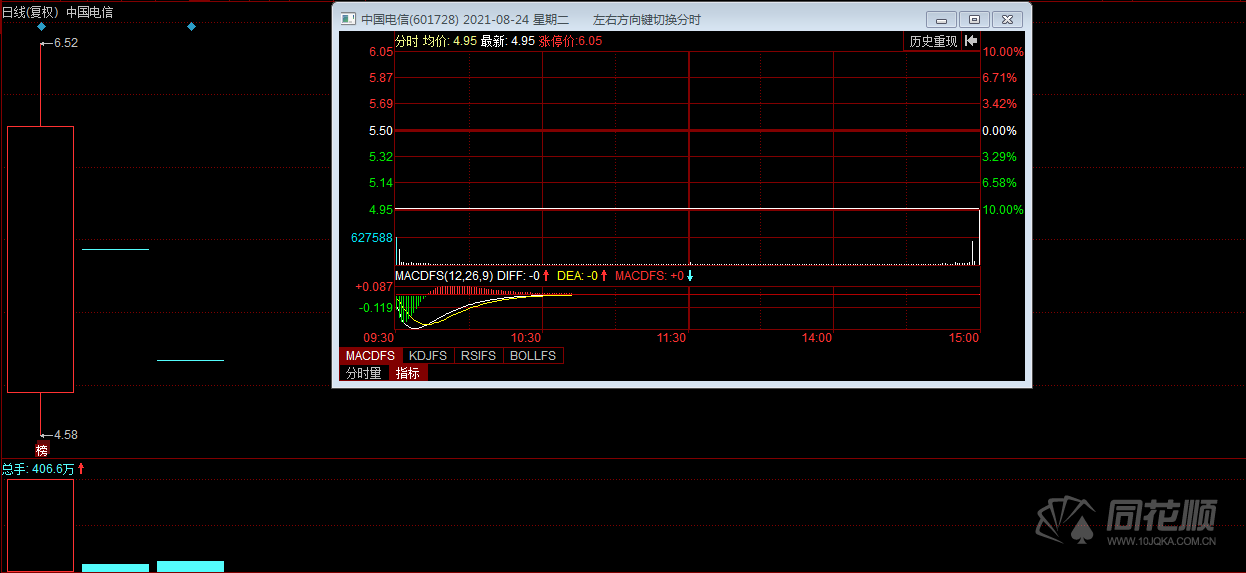Click the red up arrow after DIFF value
1246x573 pixels.
pyautogui.click(x=546, y=276)
